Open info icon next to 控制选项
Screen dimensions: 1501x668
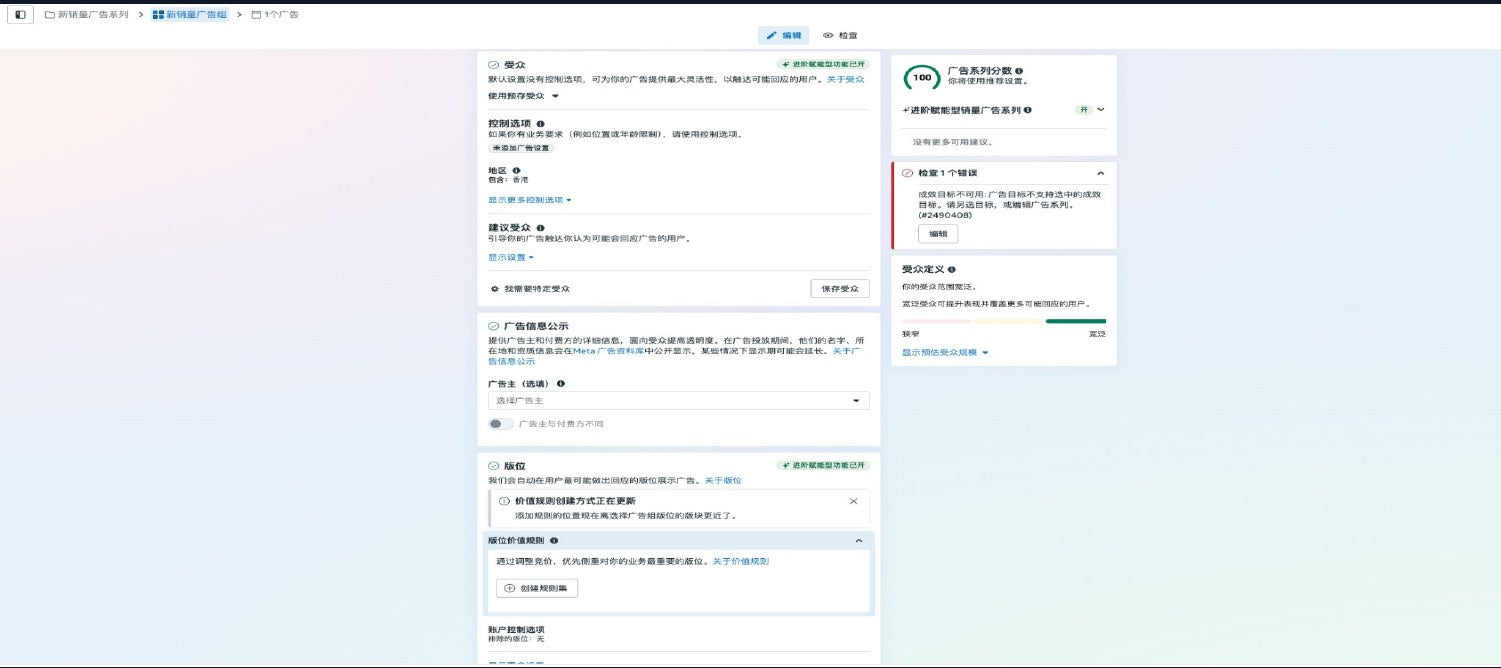tap(541, 124)
